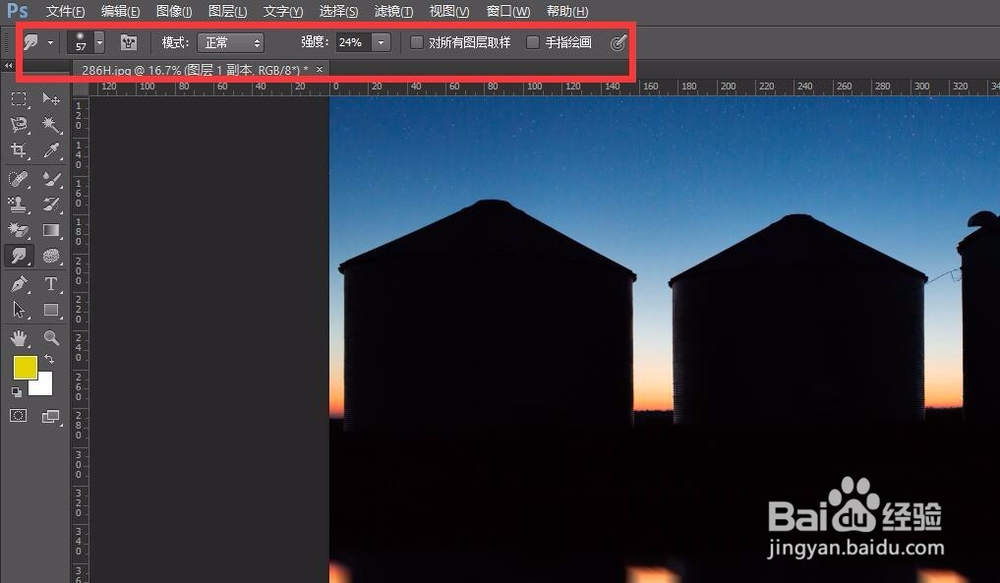This screenshot has height=583, width=1000.
Task: Open the brush panel toggle in options bar
Action: click(129, 43)
